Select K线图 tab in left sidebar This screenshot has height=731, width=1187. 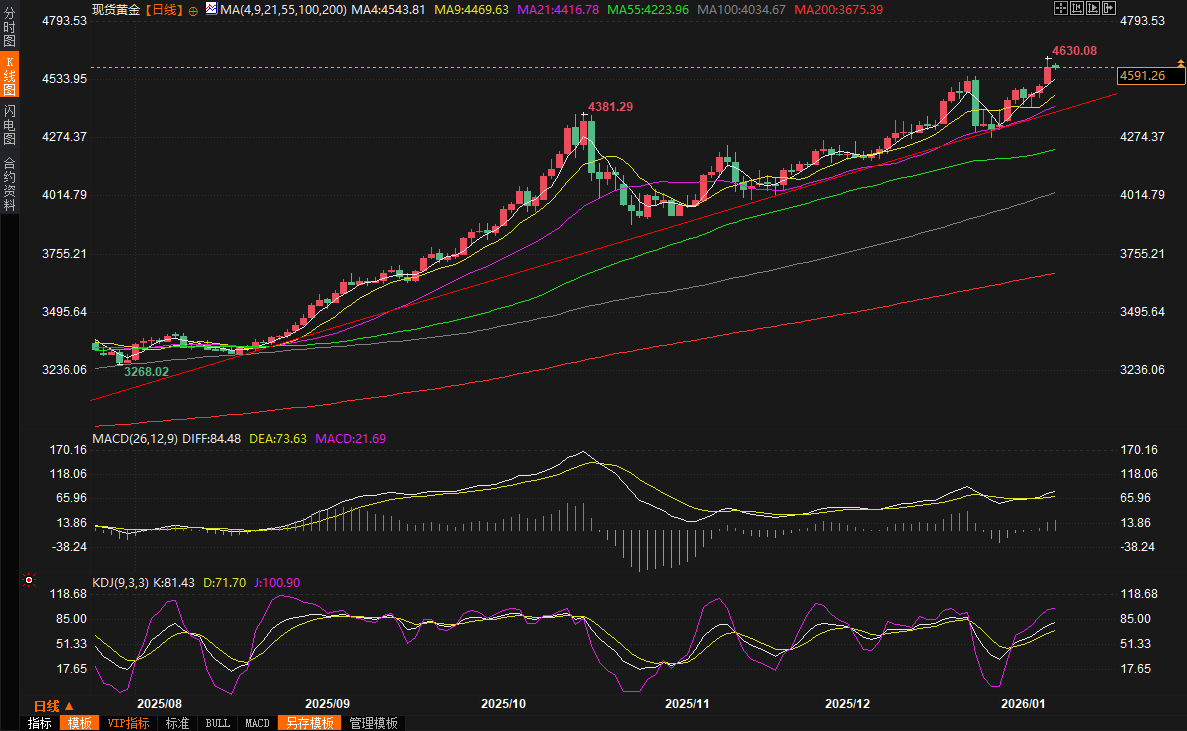(x=9, y=76)
